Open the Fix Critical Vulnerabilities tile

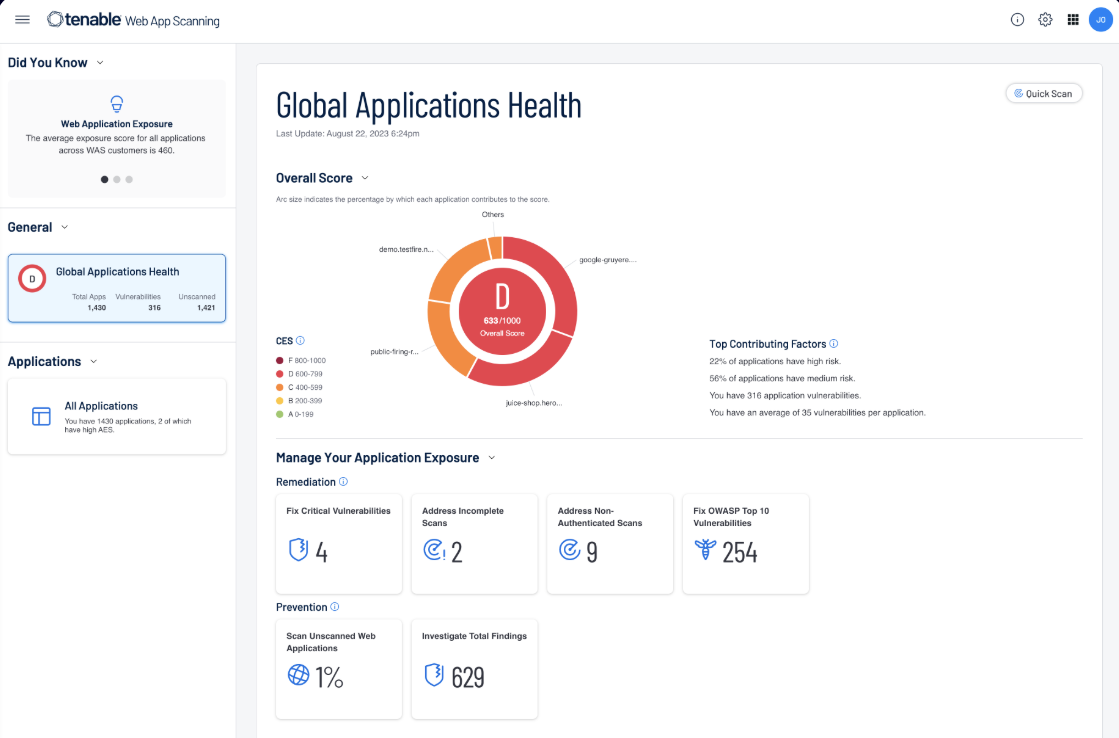tap(339, 543)
